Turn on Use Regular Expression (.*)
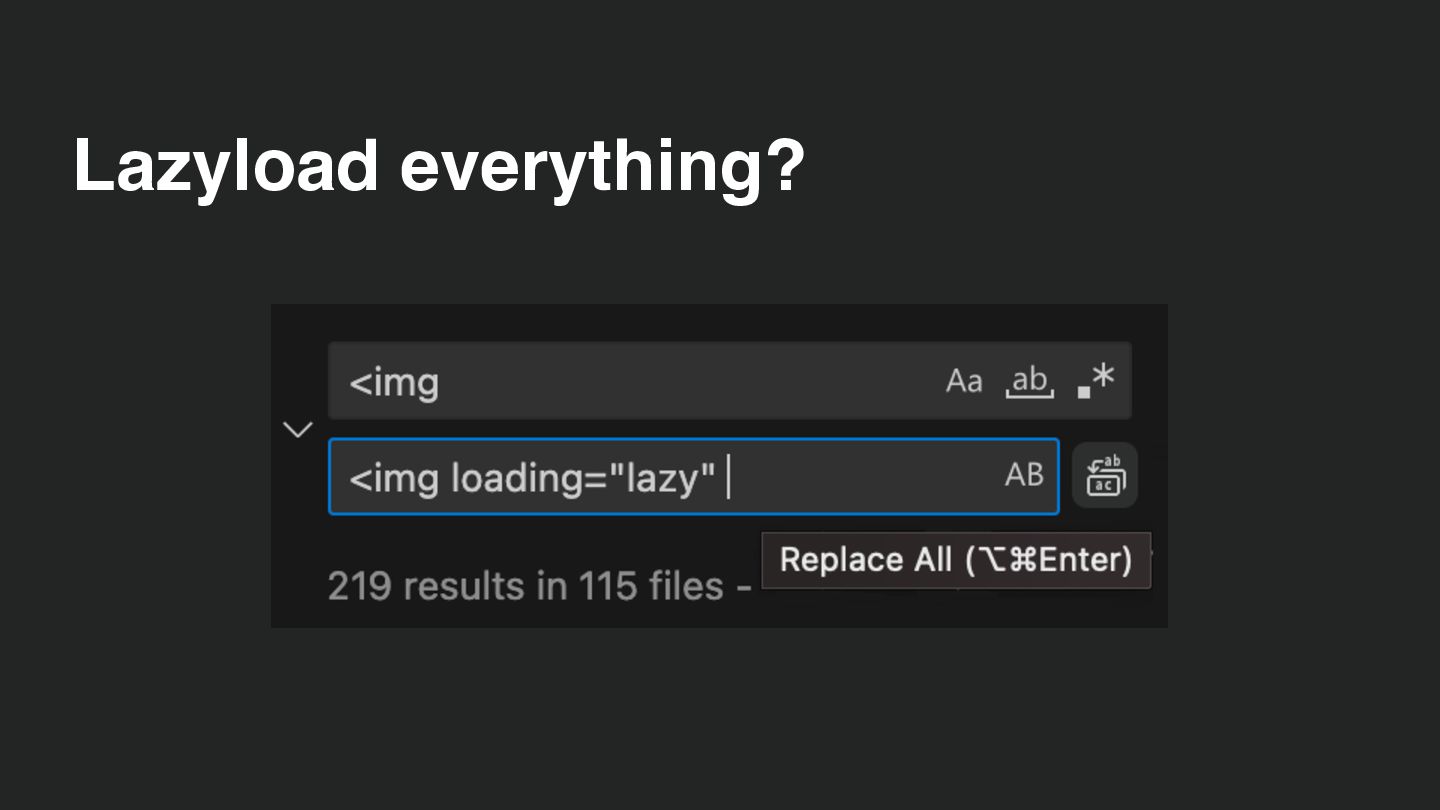 1096,381
